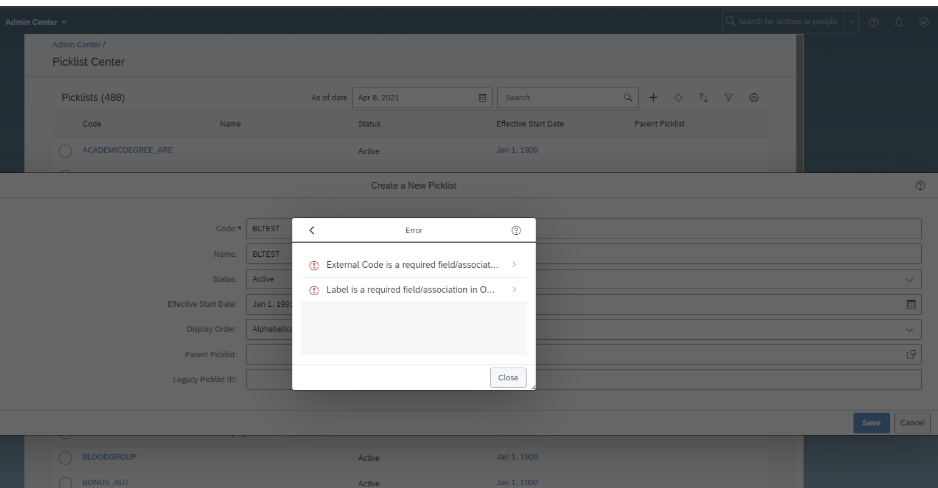This screenshot has height=488, width=938.
Task: Select BONUS_AUT radio button
Action: click(65, 482)
